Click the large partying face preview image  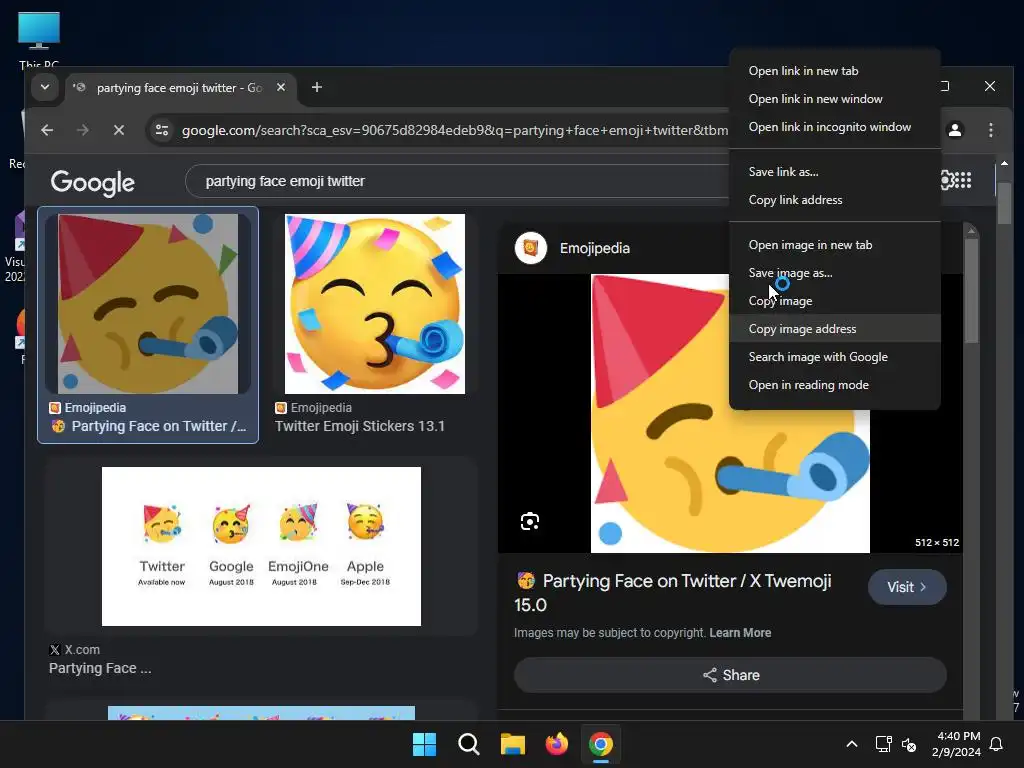coord(730,413)
